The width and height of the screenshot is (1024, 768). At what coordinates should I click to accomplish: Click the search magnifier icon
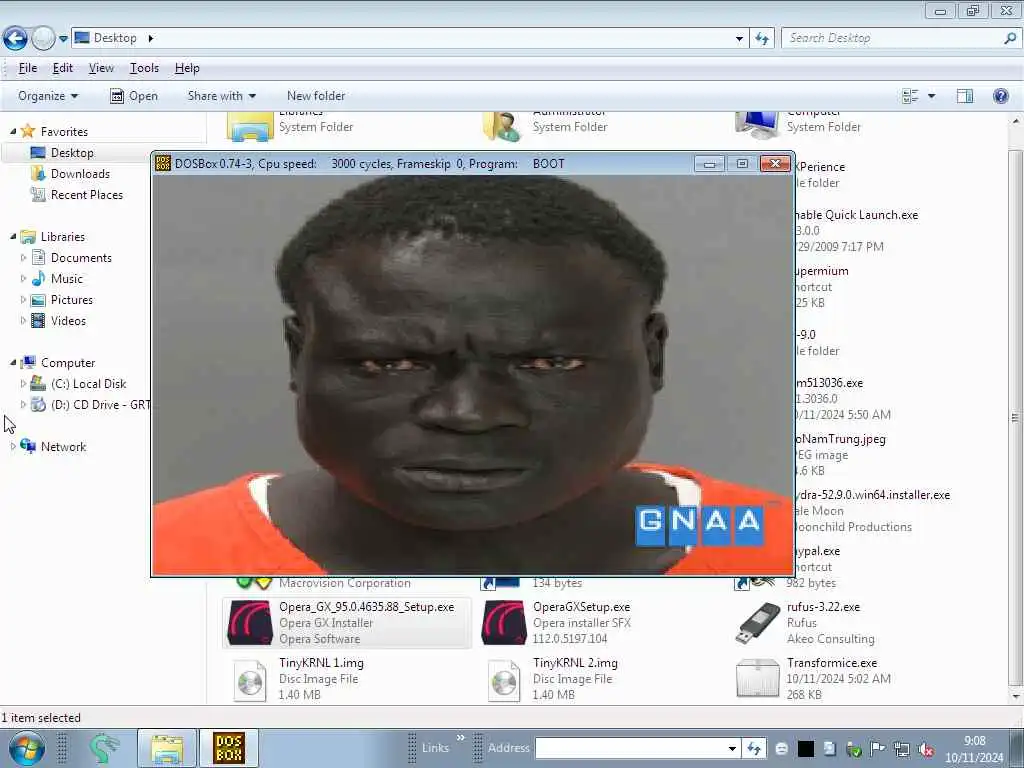(1010, 39)
